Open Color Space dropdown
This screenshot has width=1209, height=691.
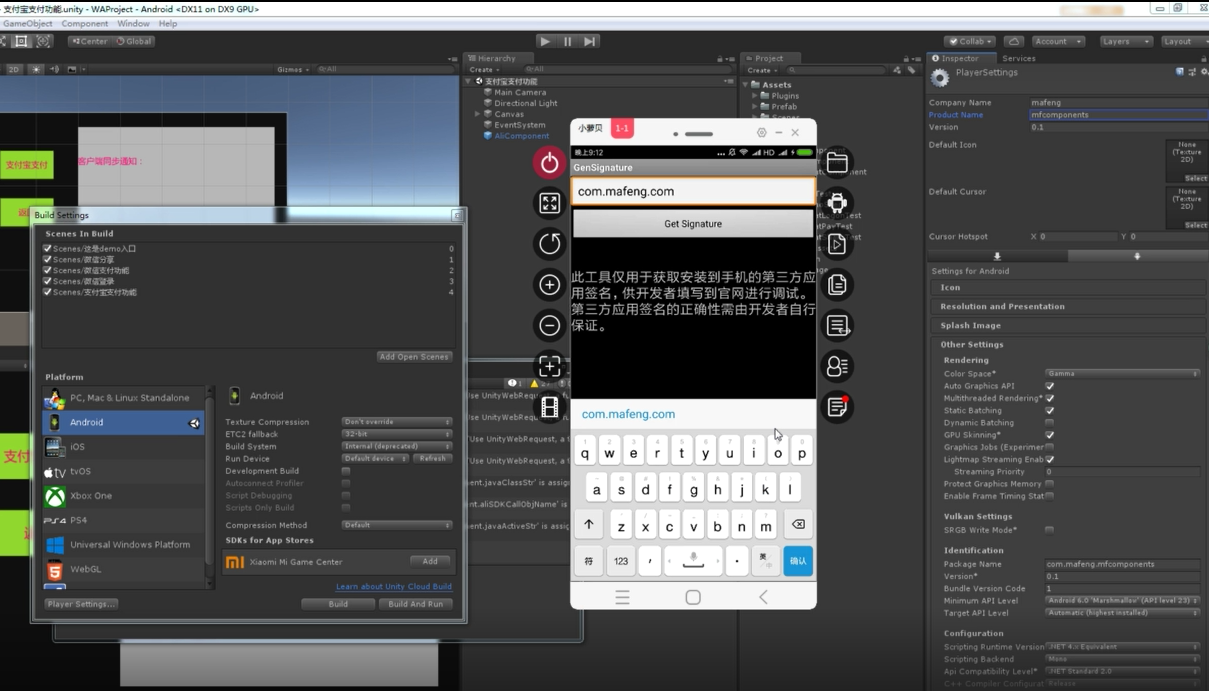pyautogui.click(x=1123, y=373)
